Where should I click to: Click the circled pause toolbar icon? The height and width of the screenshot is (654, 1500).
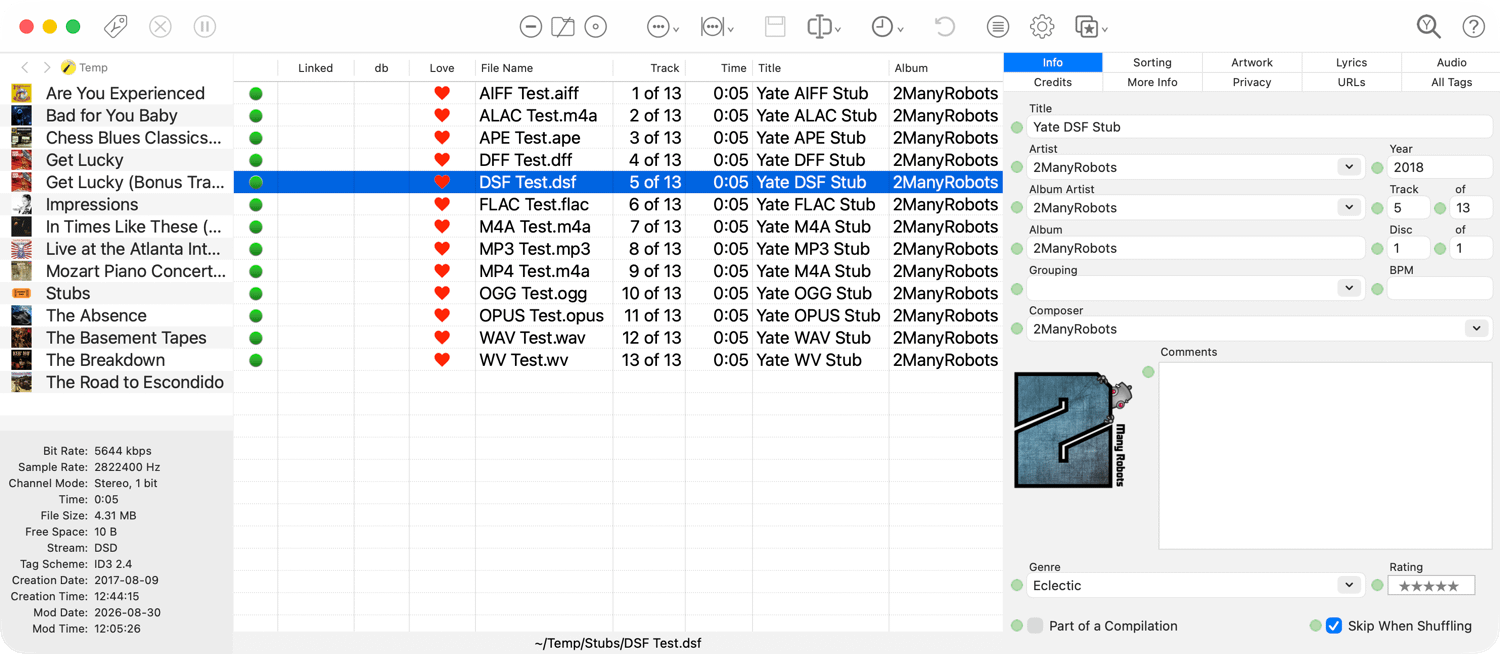coord(205,27)
